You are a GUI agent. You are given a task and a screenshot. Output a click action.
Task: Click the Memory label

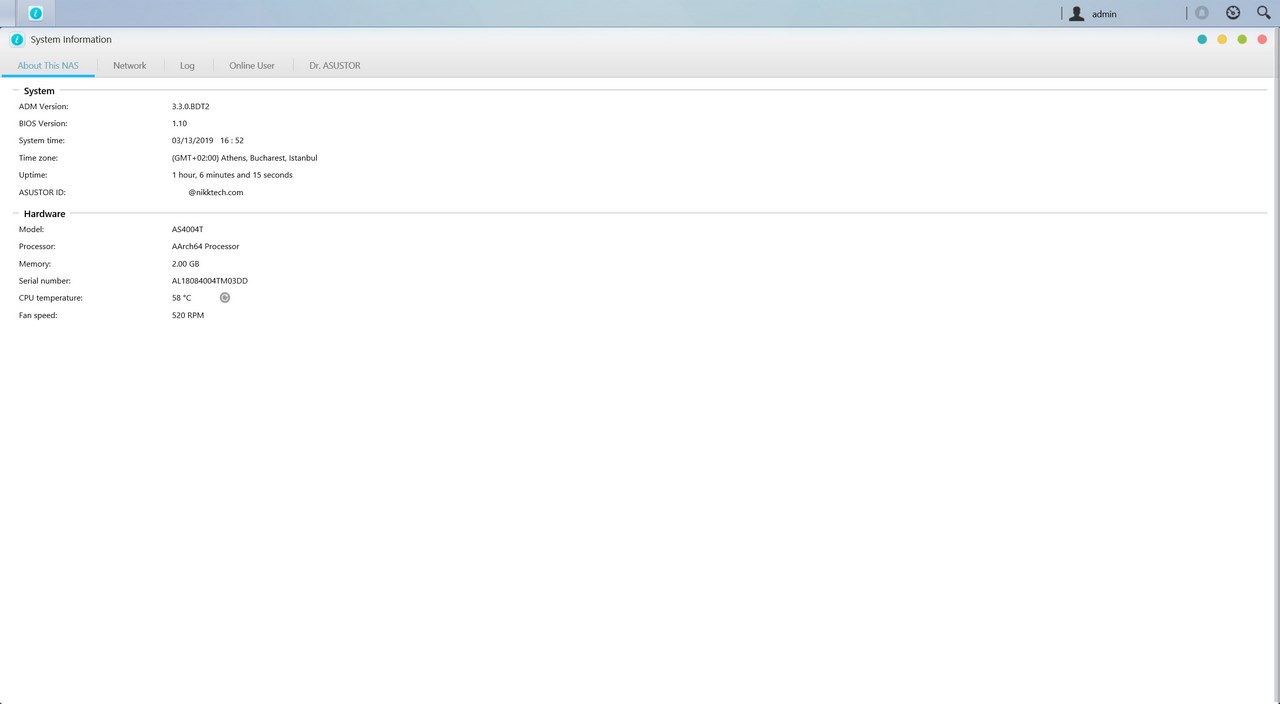pyautogui.click(x=35, y=264)
